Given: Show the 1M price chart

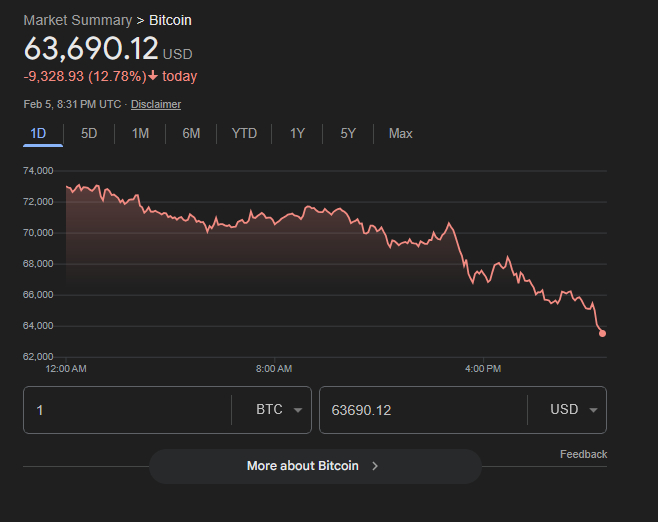Looking at the screenshot, I should 140,133.
